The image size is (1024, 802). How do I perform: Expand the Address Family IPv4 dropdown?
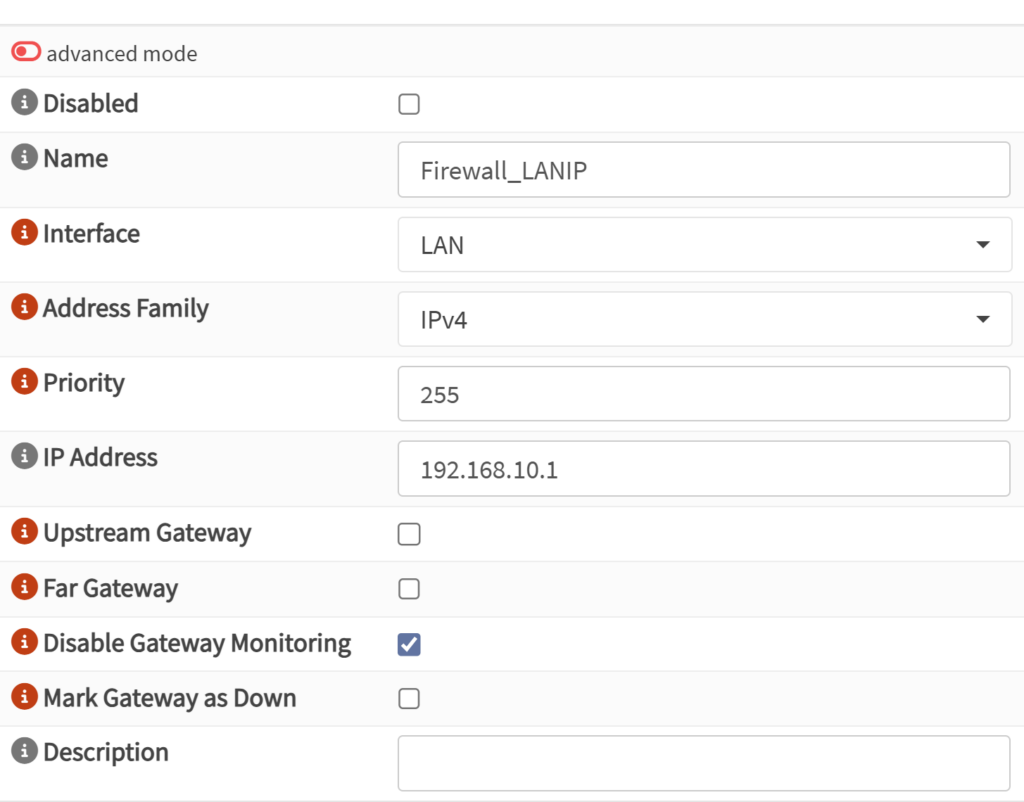[x=704, y=320]
